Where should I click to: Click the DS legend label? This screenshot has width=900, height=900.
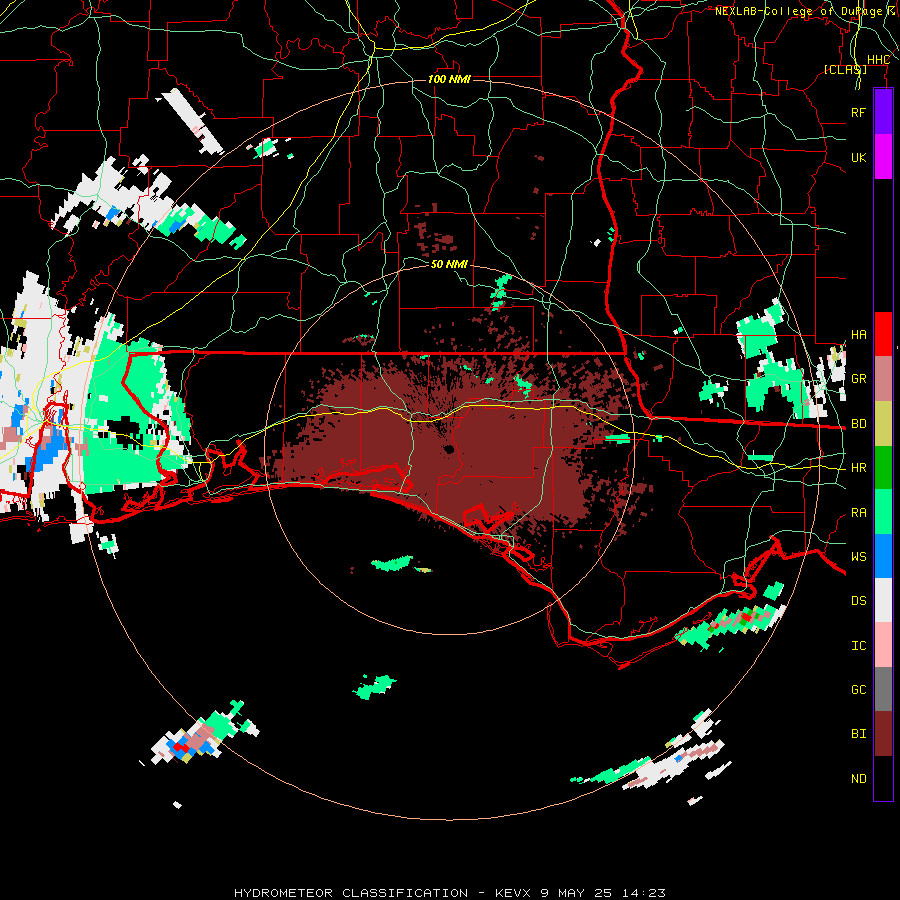click(858, 601)
